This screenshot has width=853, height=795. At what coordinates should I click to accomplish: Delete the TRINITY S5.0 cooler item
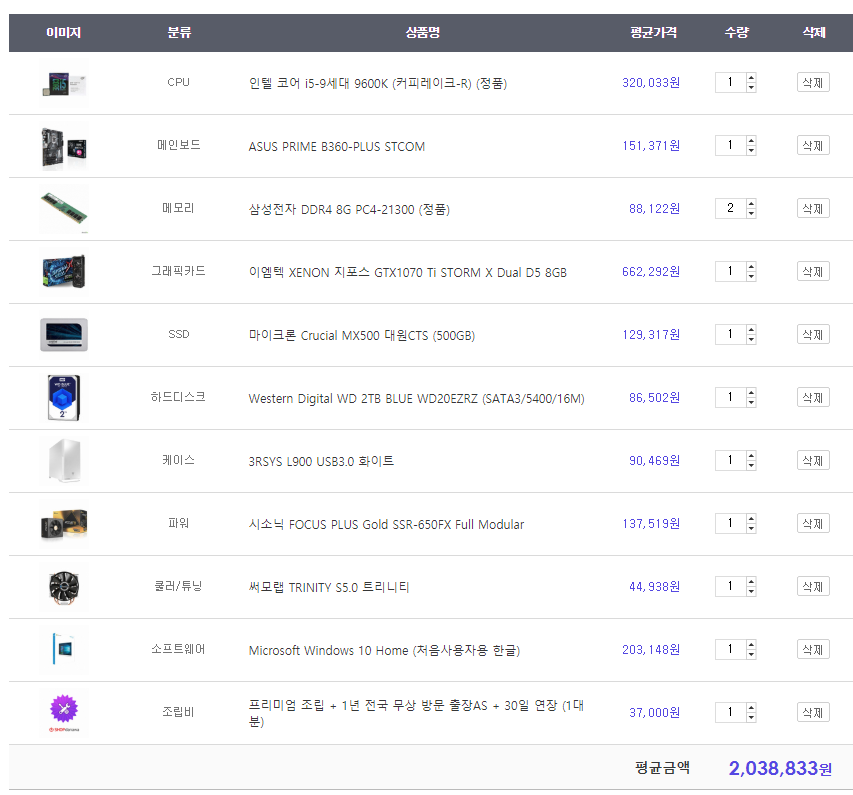coord(813,587)
